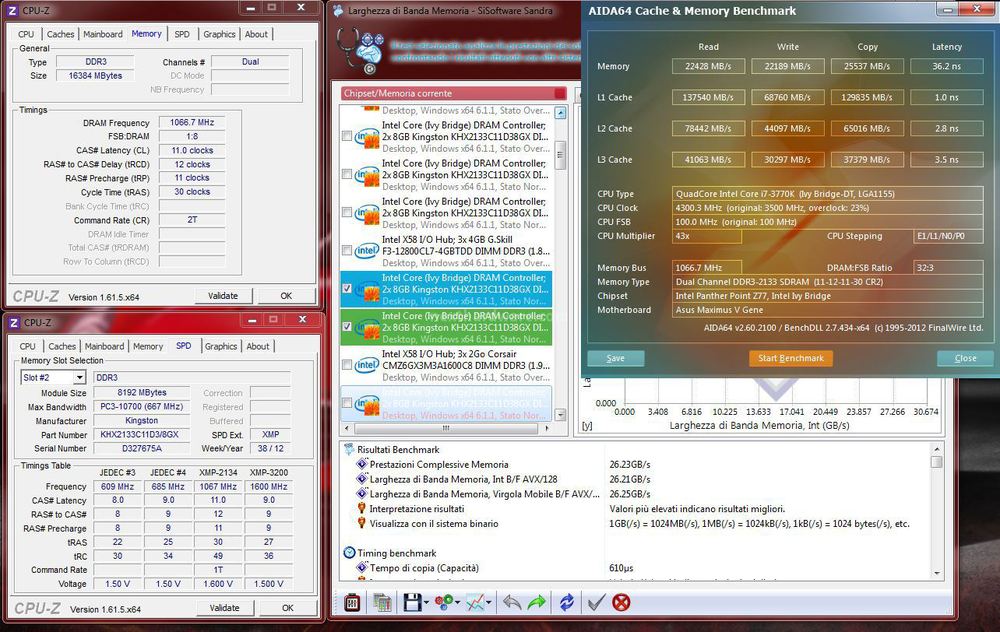The height and width of the screenshot is (632, 1000).
Task: Click Validate in the CPU-Z SPD window
Action: [x=224, y=608]
